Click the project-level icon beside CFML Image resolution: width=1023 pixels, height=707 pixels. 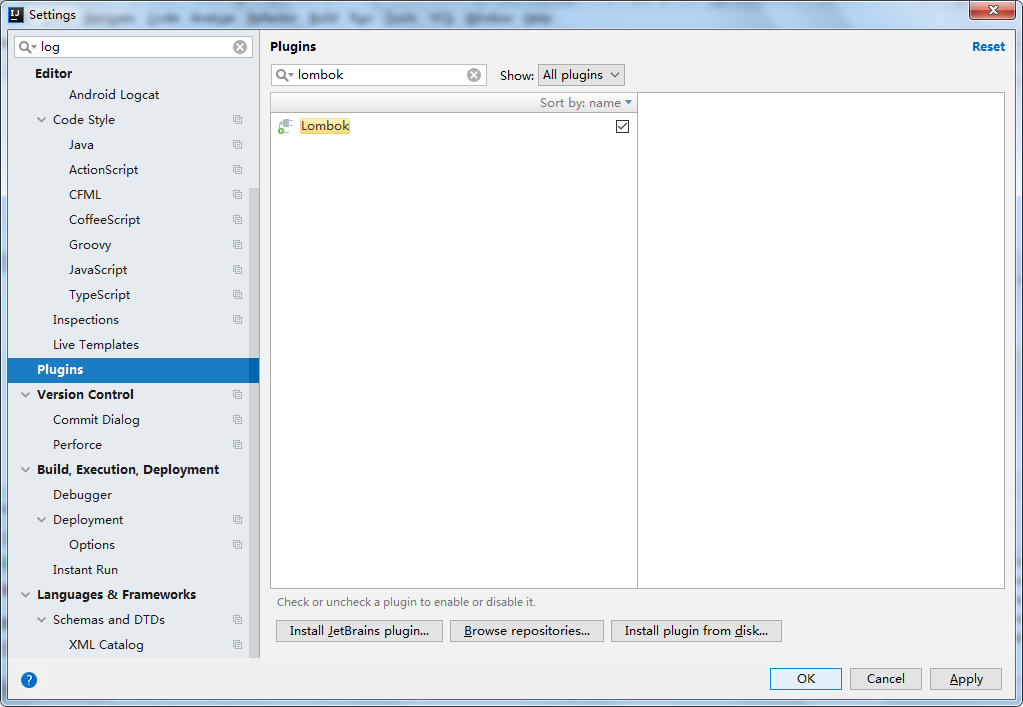(x=237, y=195)
